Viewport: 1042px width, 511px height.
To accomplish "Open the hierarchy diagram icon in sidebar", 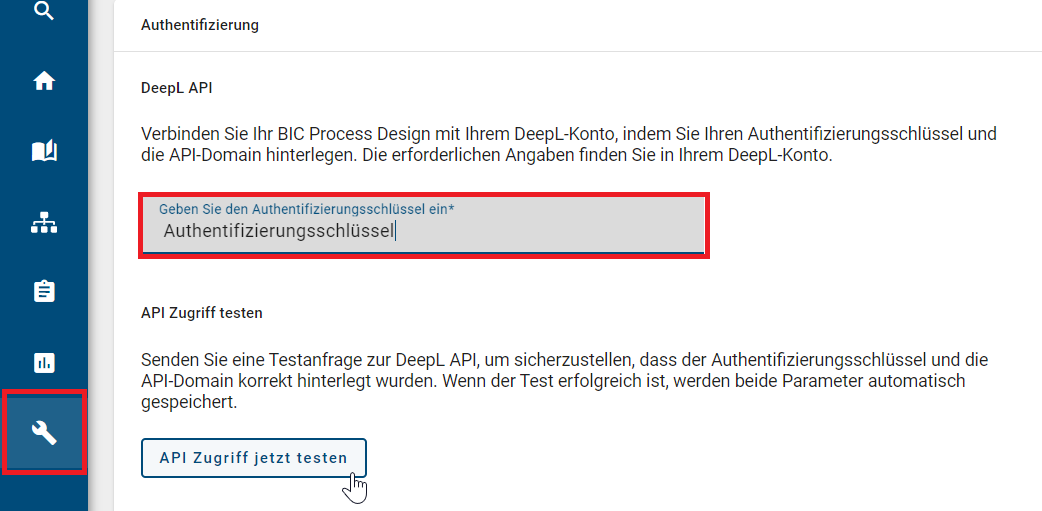I will (x=44, y=223).
